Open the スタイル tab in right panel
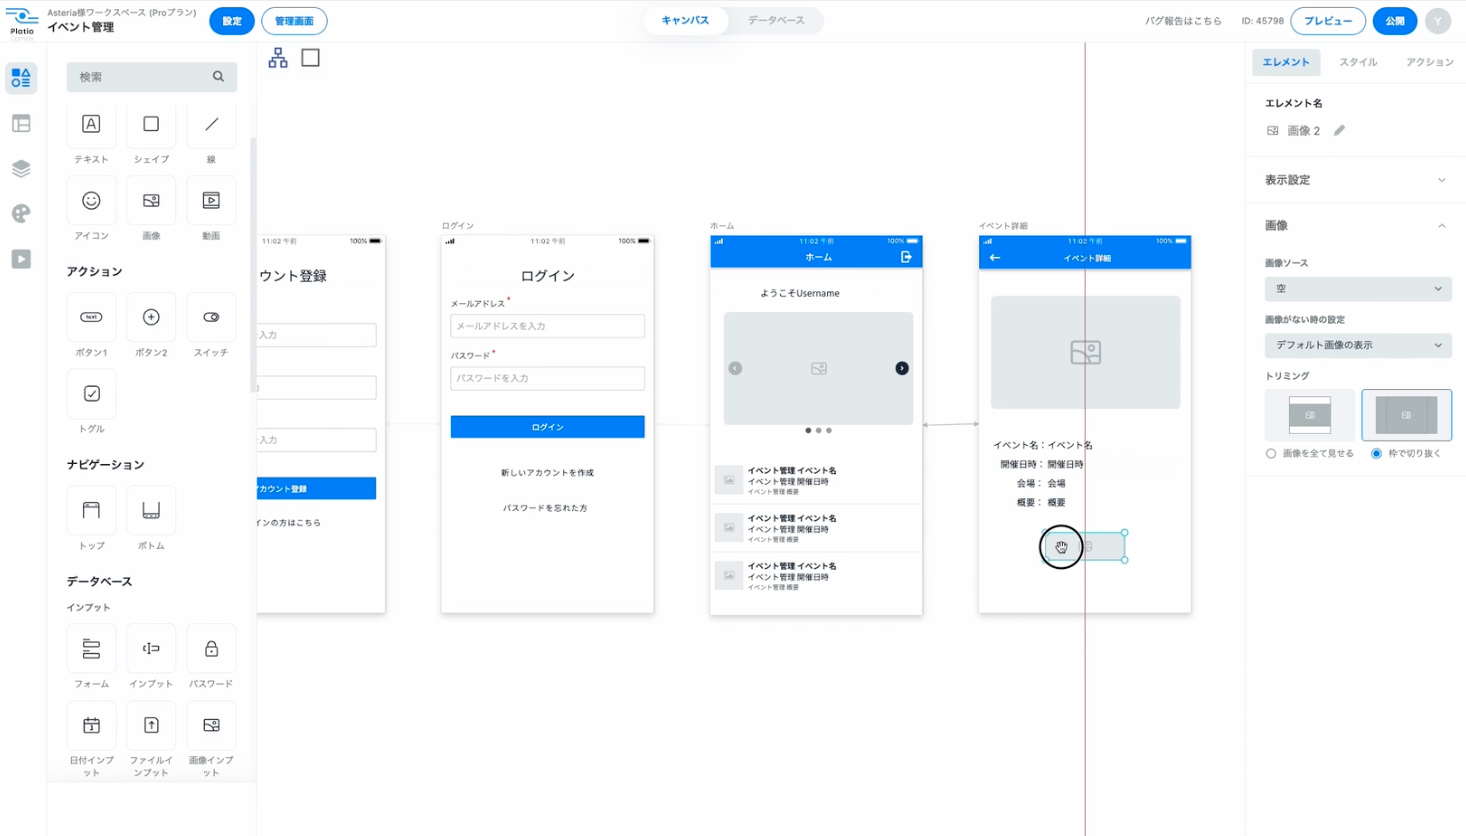This screenshot has width=1466, height=836. [1357, 62]
